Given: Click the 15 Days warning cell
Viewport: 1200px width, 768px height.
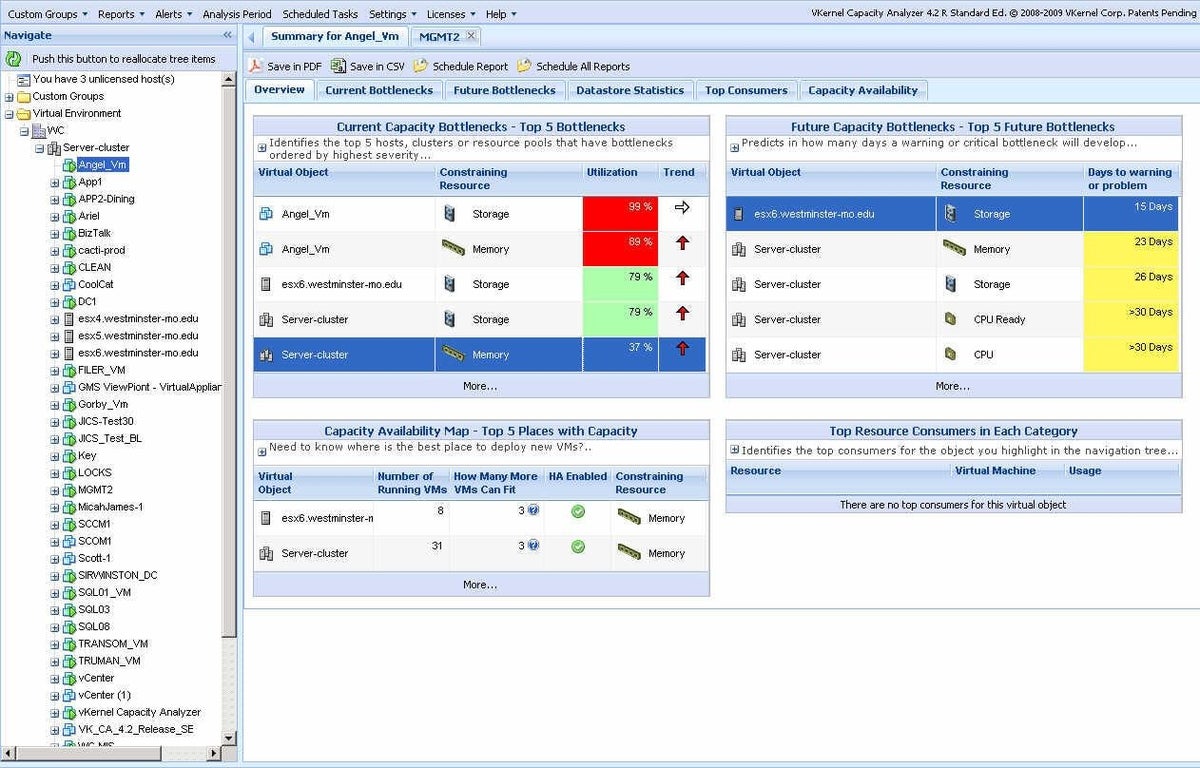Looking at the screenshot, I should (x=1132, y=214).
